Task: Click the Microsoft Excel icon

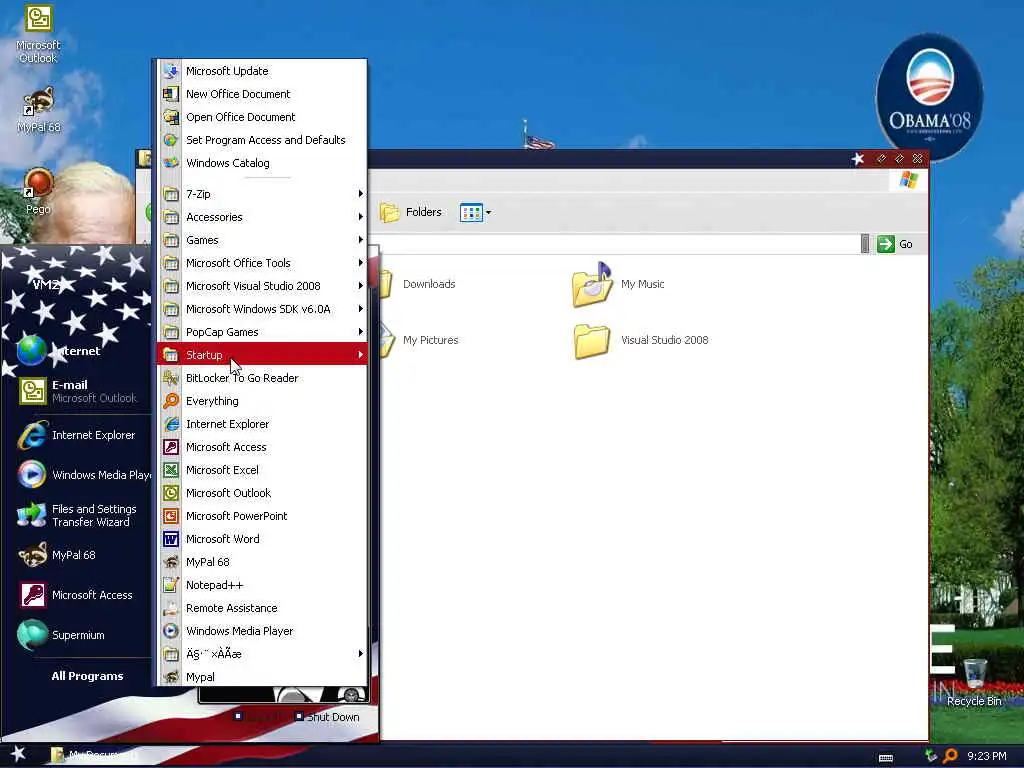Action: point(171,470)
